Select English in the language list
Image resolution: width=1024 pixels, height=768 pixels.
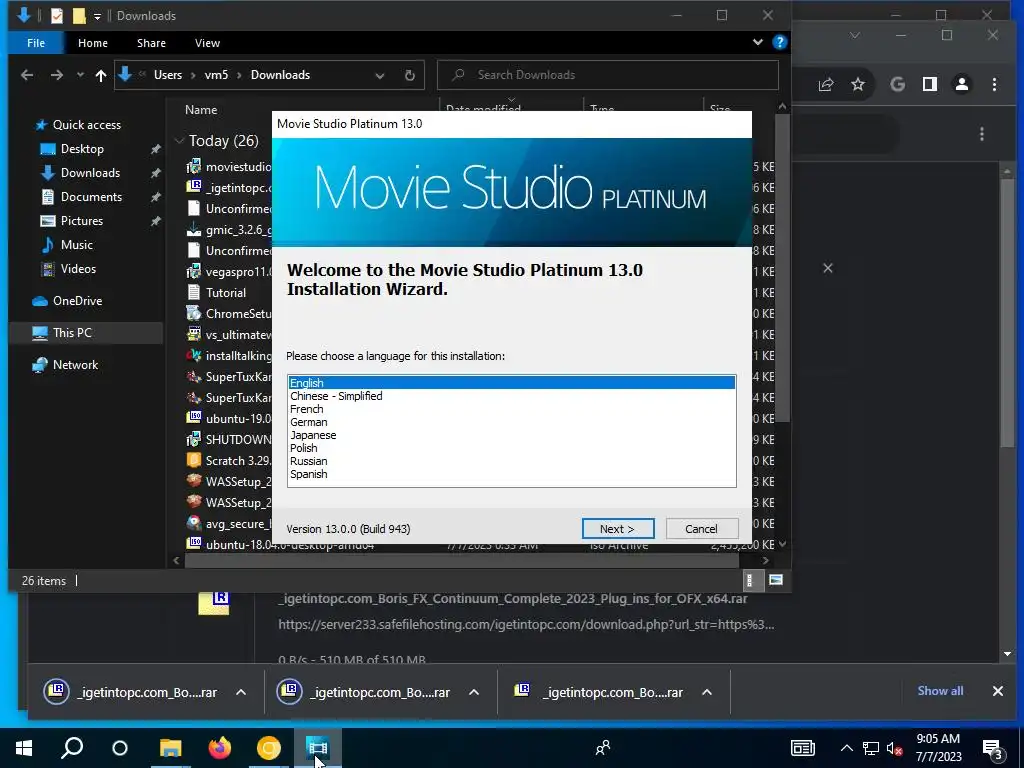pos(511,383)
